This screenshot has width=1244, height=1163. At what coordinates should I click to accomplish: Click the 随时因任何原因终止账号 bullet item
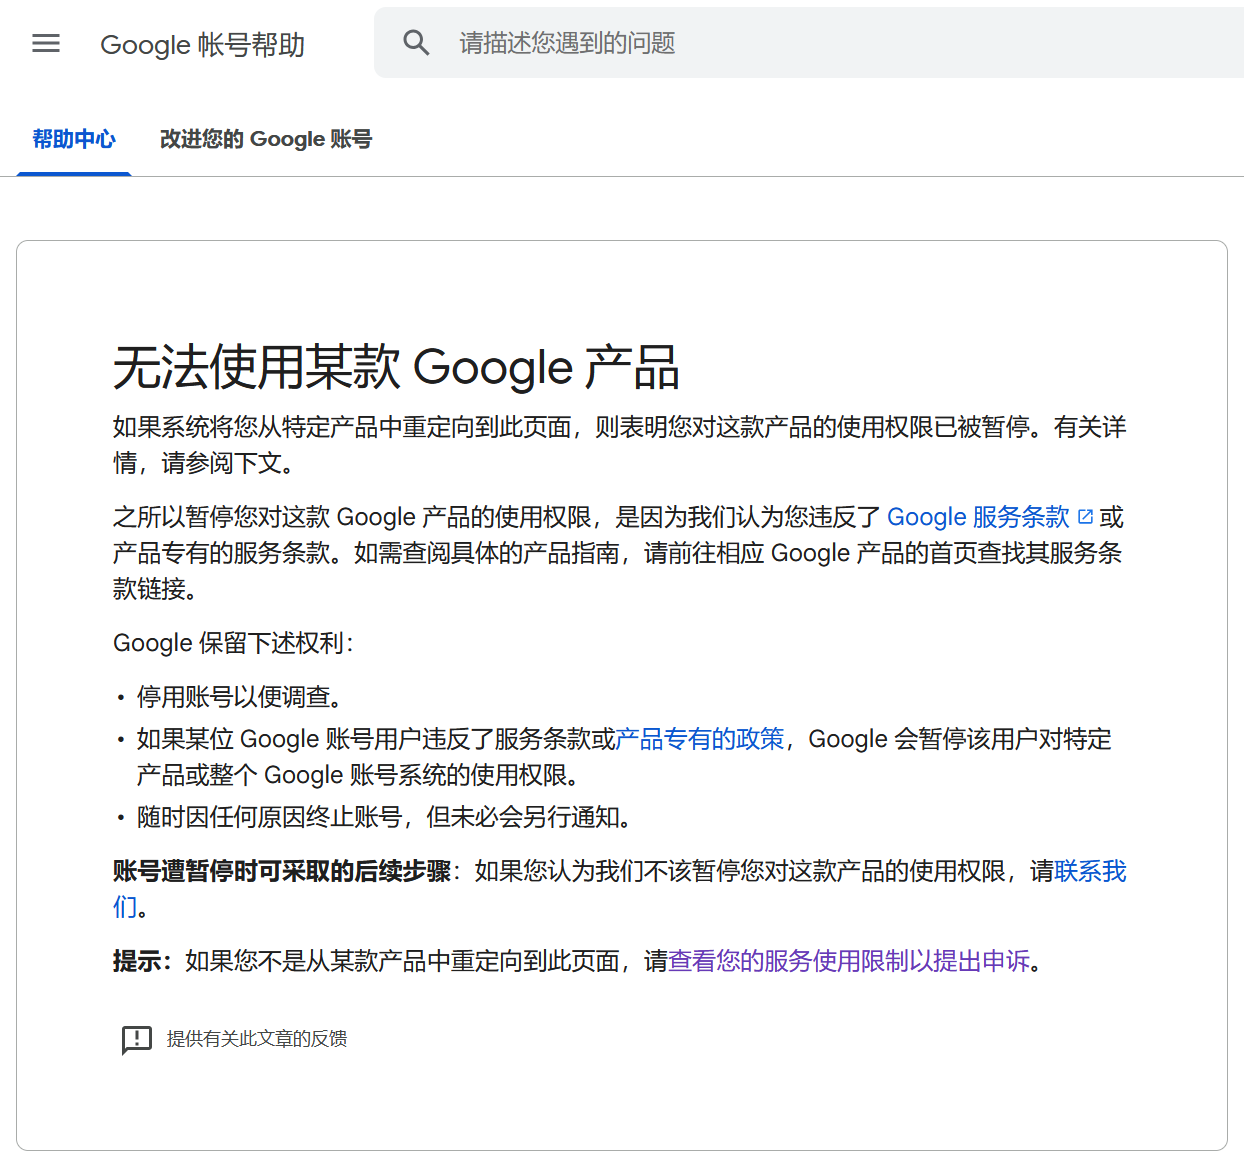(x=384, y=817)
